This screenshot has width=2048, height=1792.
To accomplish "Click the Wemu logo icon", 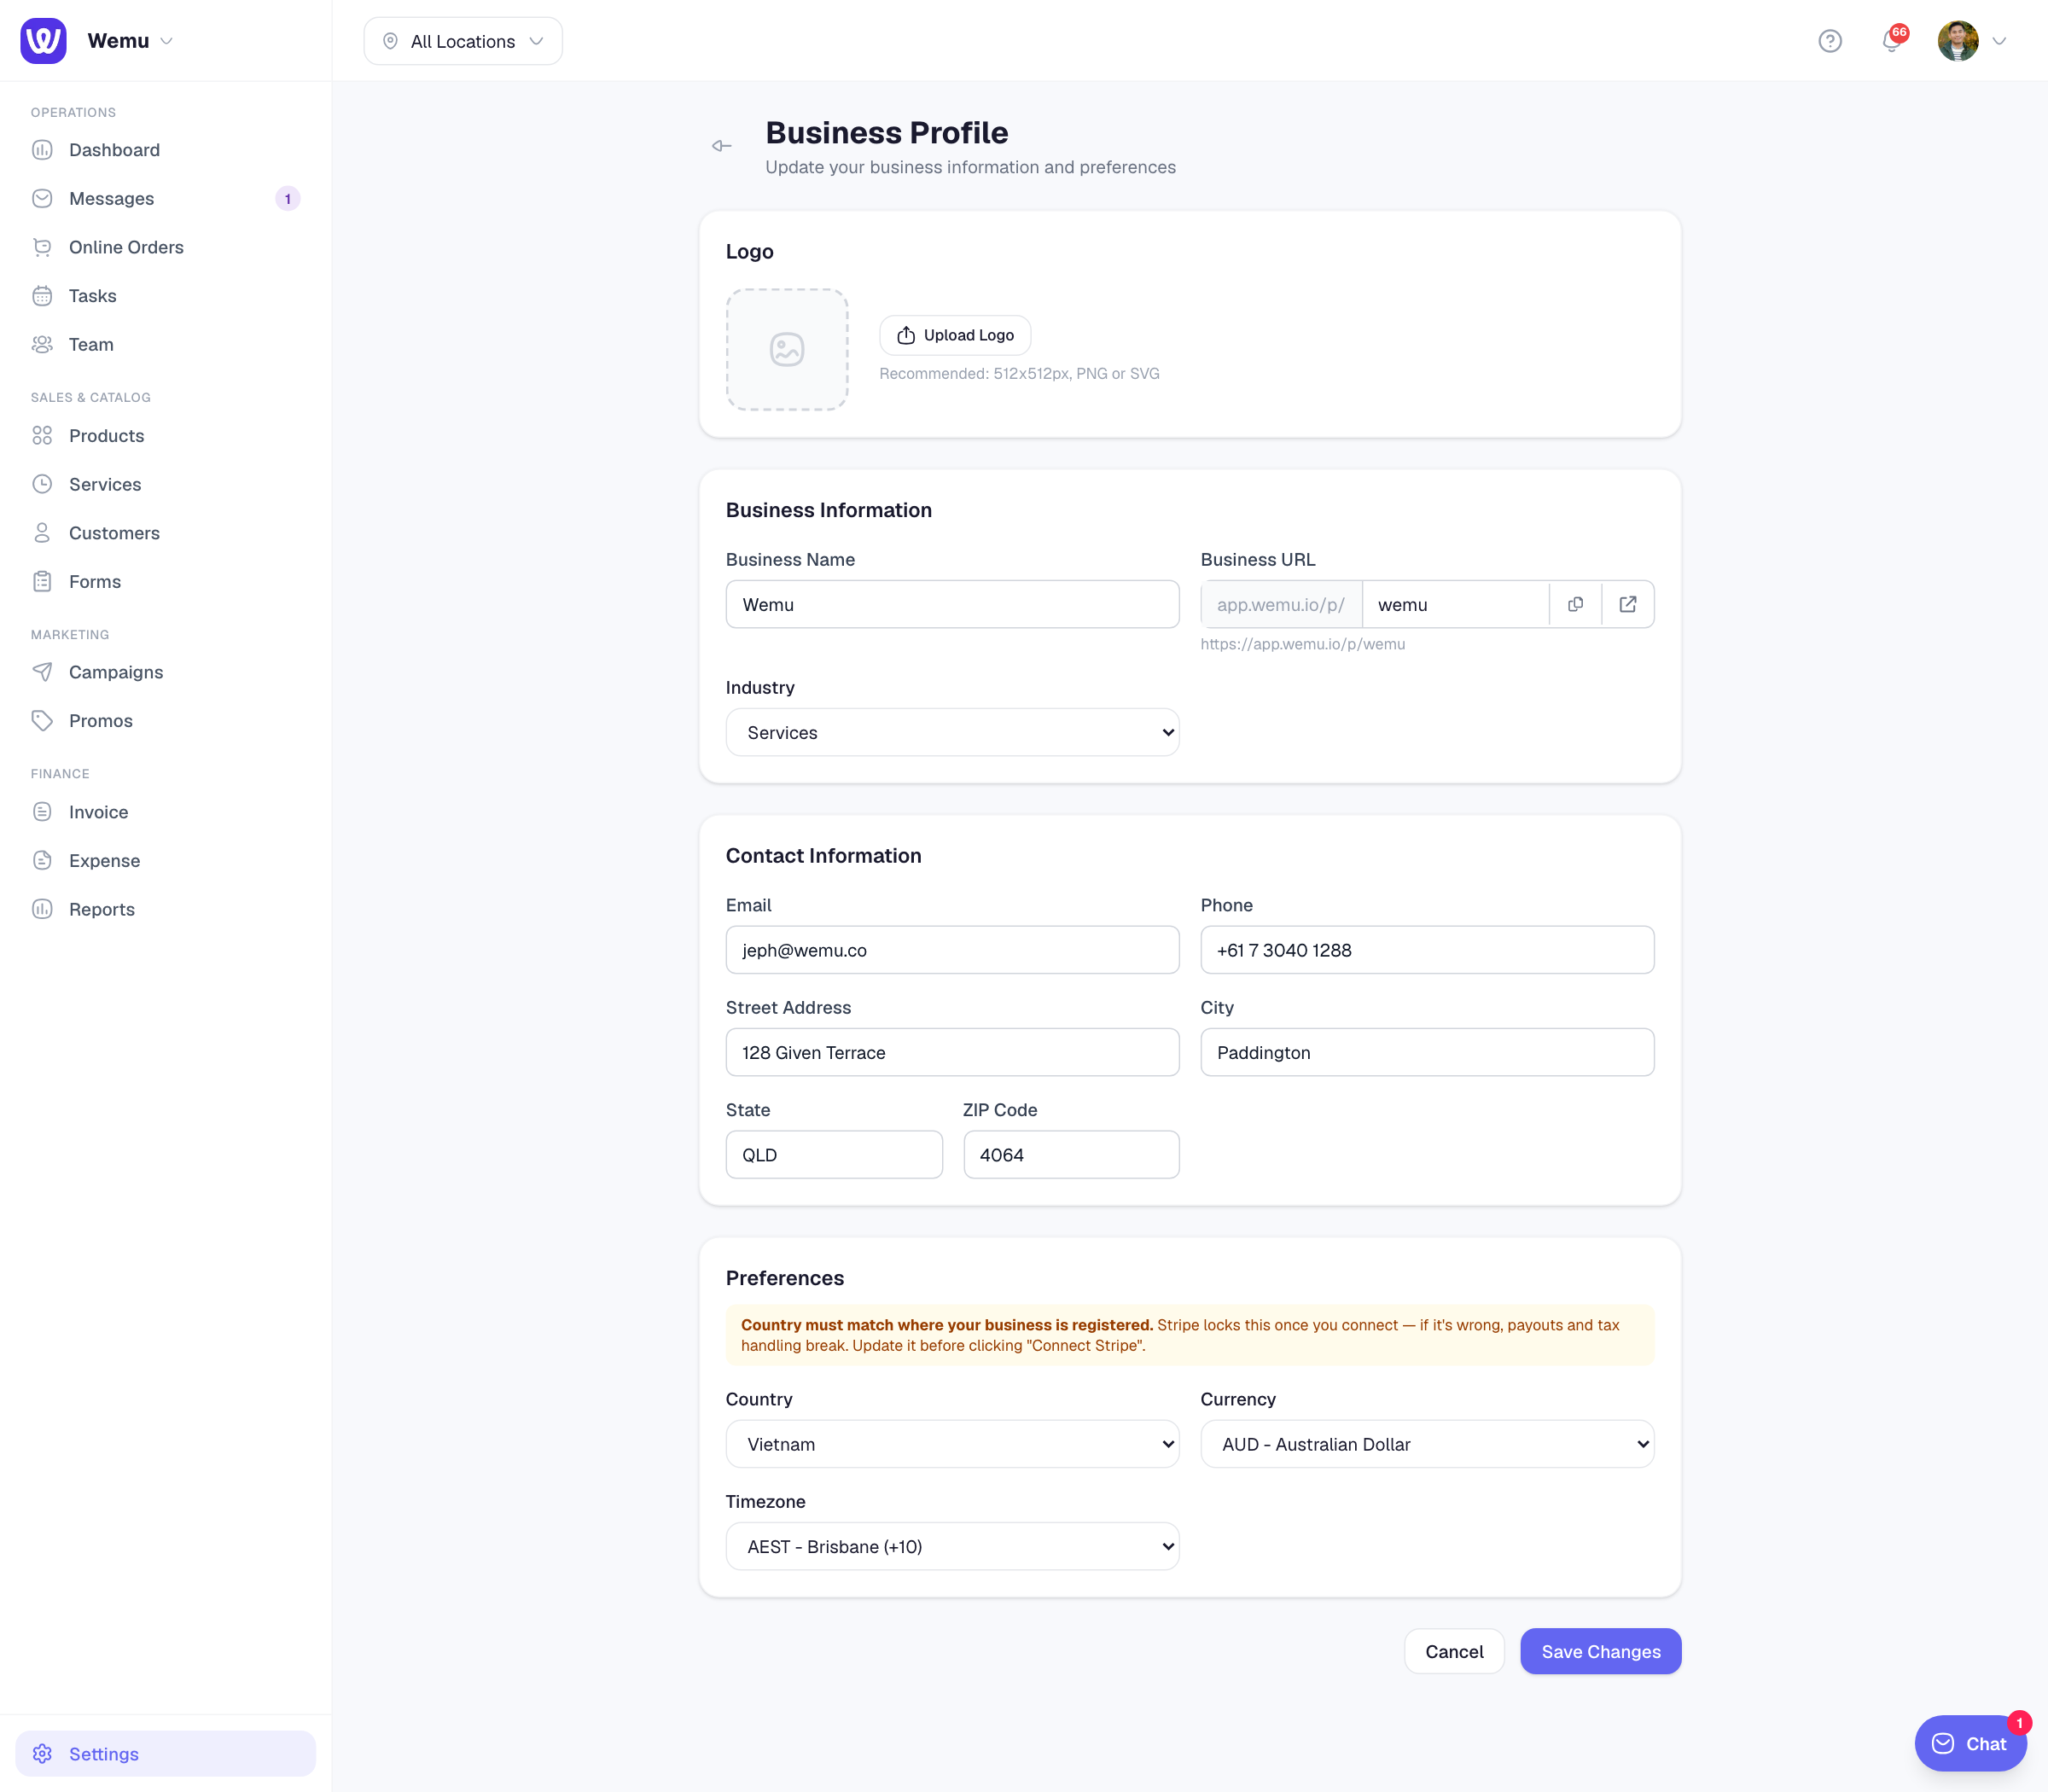I will tap(43, 41).
